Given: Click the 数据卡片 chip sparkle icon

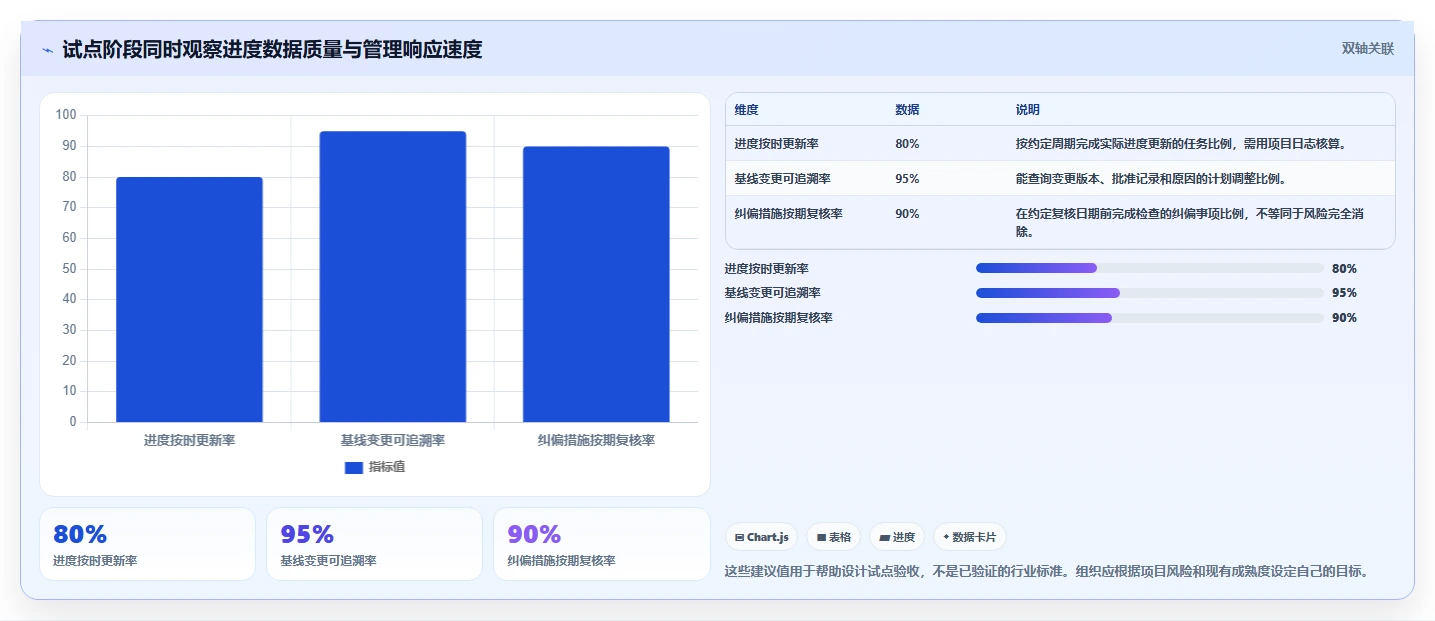Looking at the screenshot, I should (x=946, y=537).
